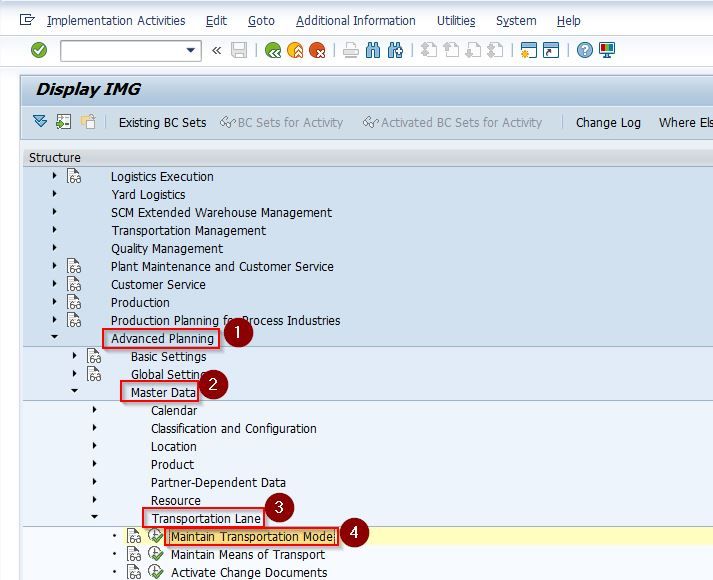Screen dimensions: 713x580
Task: Execute activity icon for Maintain Transportation Mode
Action: (156, 535)
